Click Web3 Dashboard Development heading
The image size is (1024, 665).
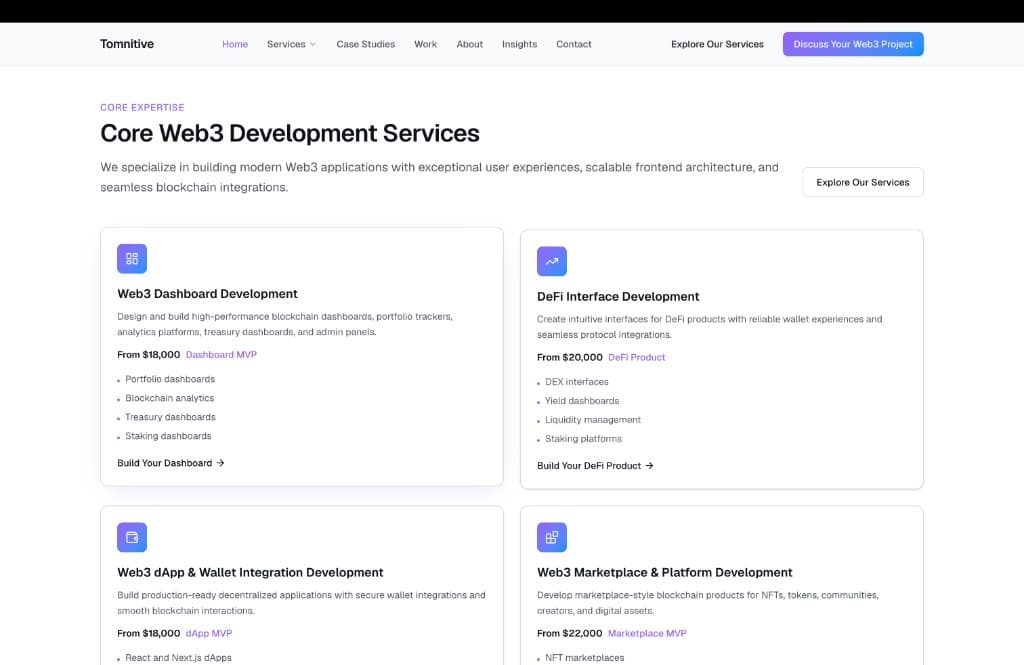point(207,294)
